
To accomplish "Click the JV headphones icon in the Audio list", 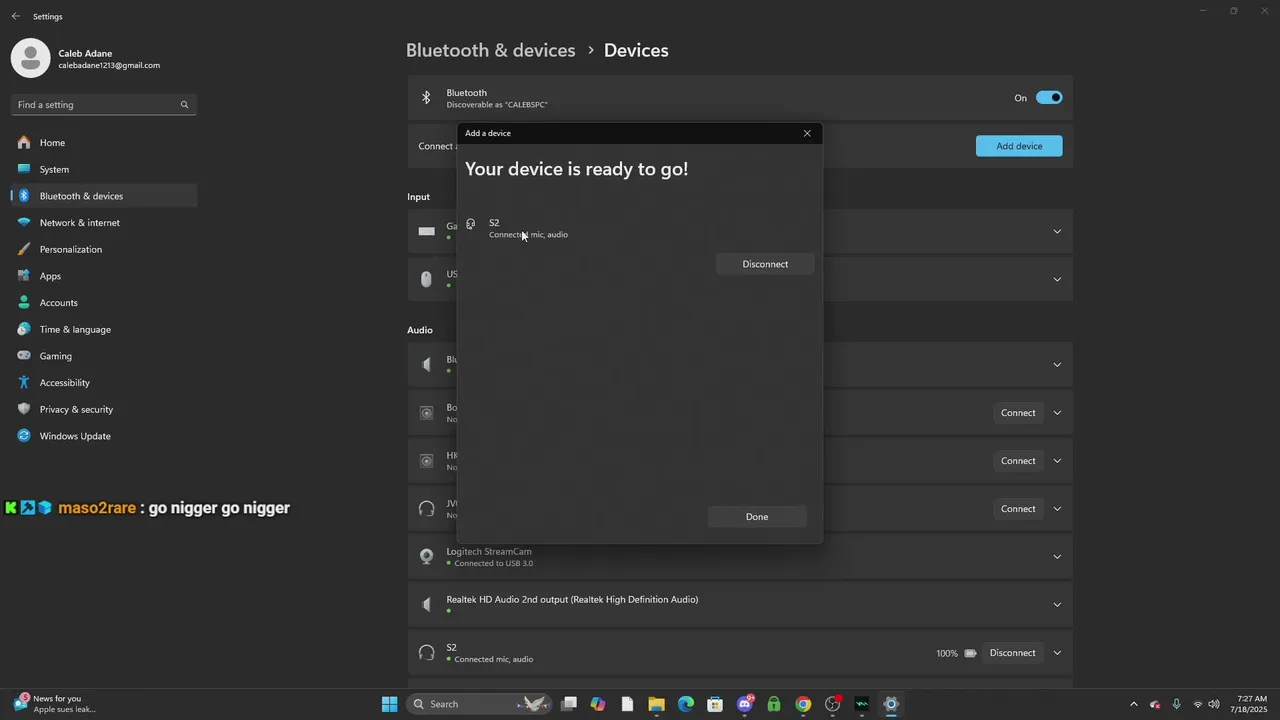I will [x=427, y=509].
